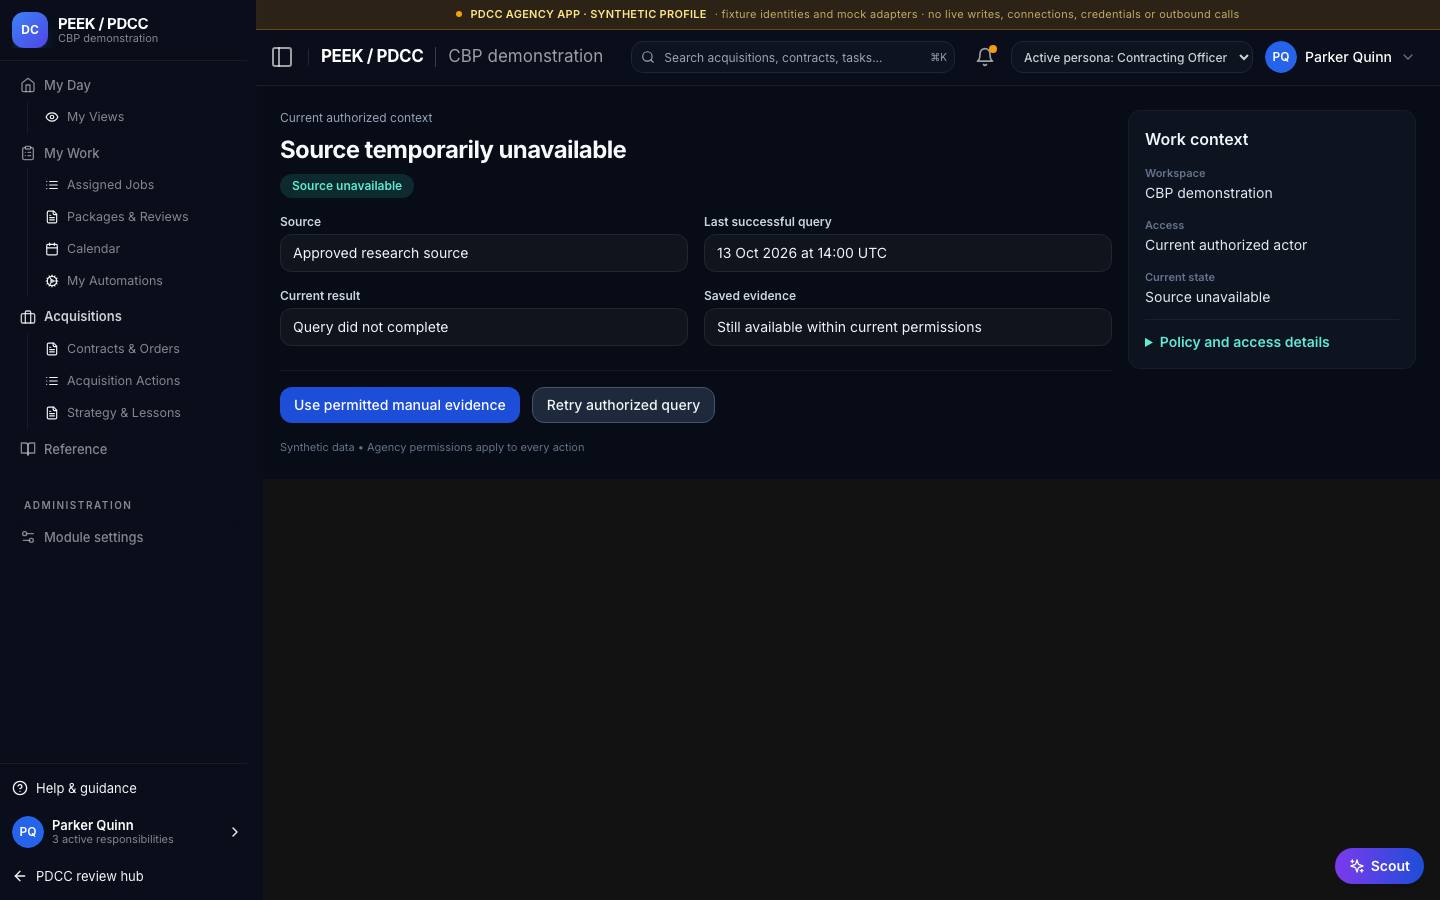The image size is (1440, 900).
Task: Click the 'Work context' panel title
Action: click(1196, 140)
